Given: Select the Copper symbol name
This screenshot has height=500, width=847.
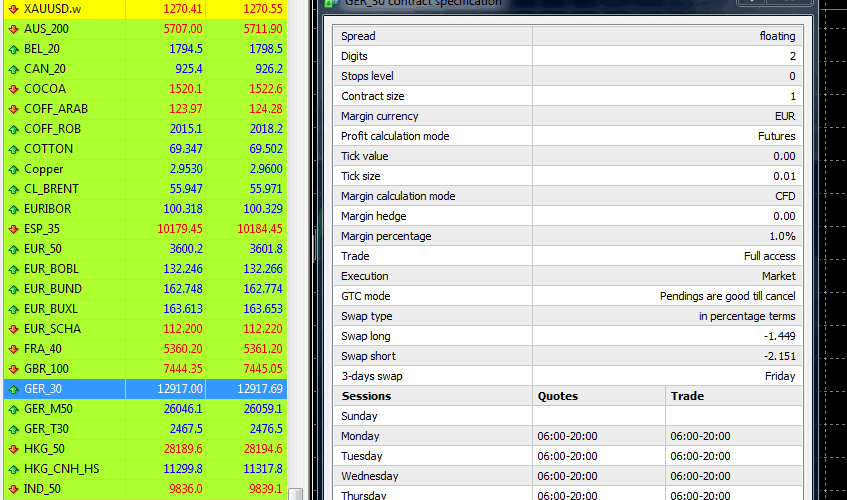Looking at the screenshot, I should coord(44,169).
